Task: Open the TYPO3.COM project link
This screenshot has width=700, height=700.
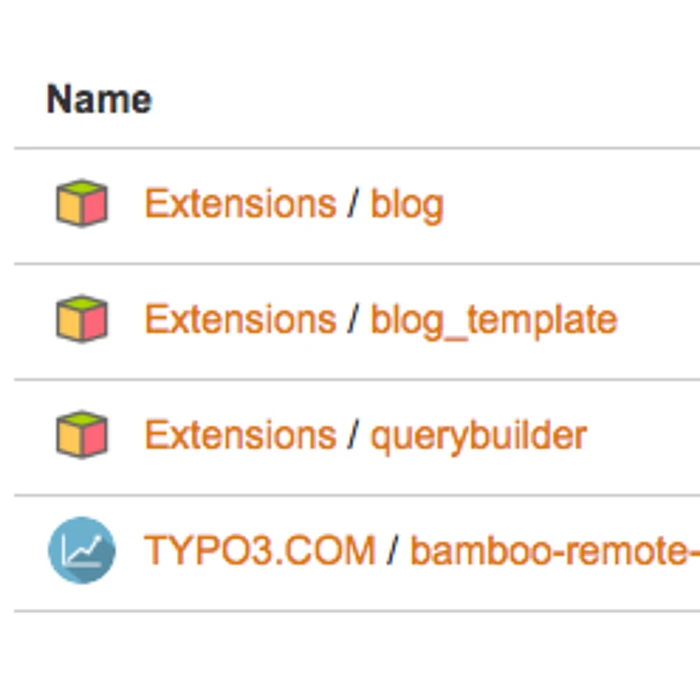Action: (x=260, y=551)
